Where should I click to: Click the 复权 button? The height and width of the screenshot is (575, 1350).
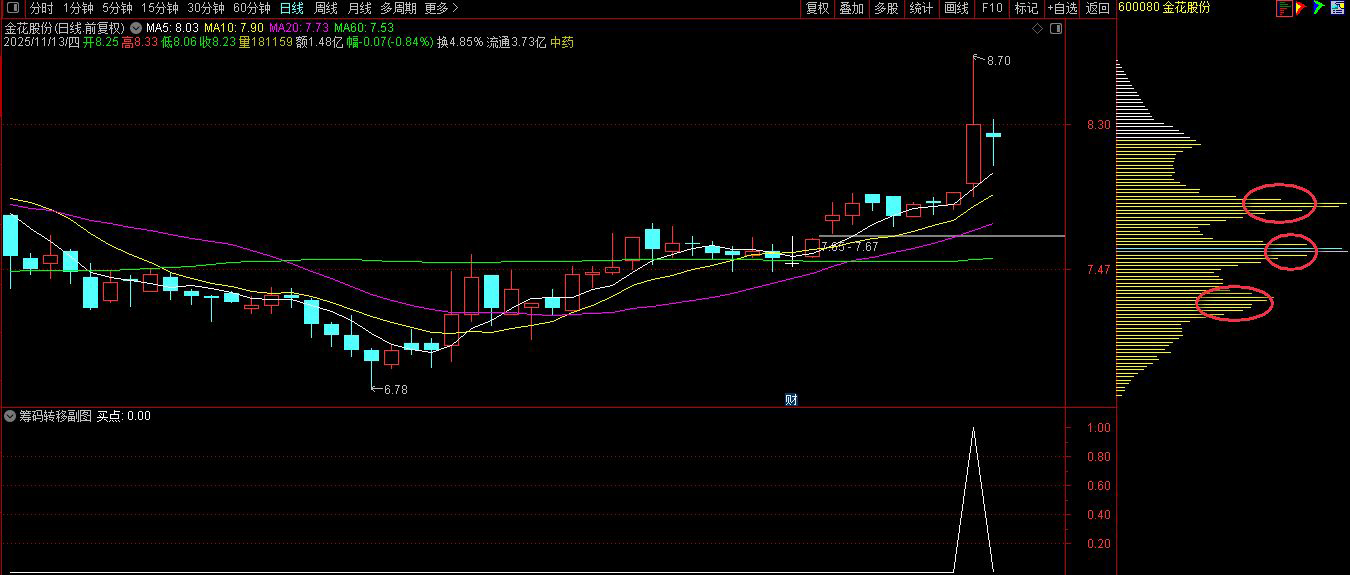click(818, 8)
